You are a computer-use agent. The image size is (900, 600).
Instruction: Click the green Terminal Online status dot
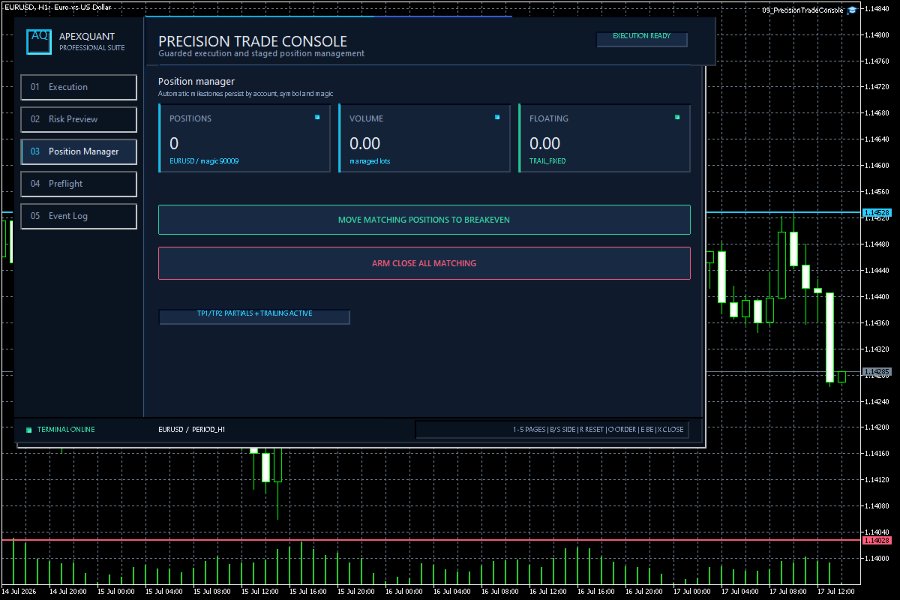click(29, 429)
